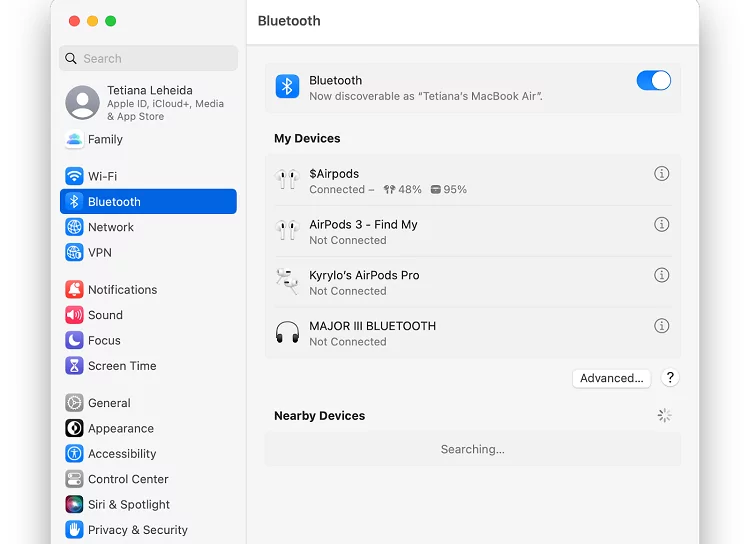Click the $Airpods earbuds icon
The image size is (750, 544).
[x=287, y=180]
